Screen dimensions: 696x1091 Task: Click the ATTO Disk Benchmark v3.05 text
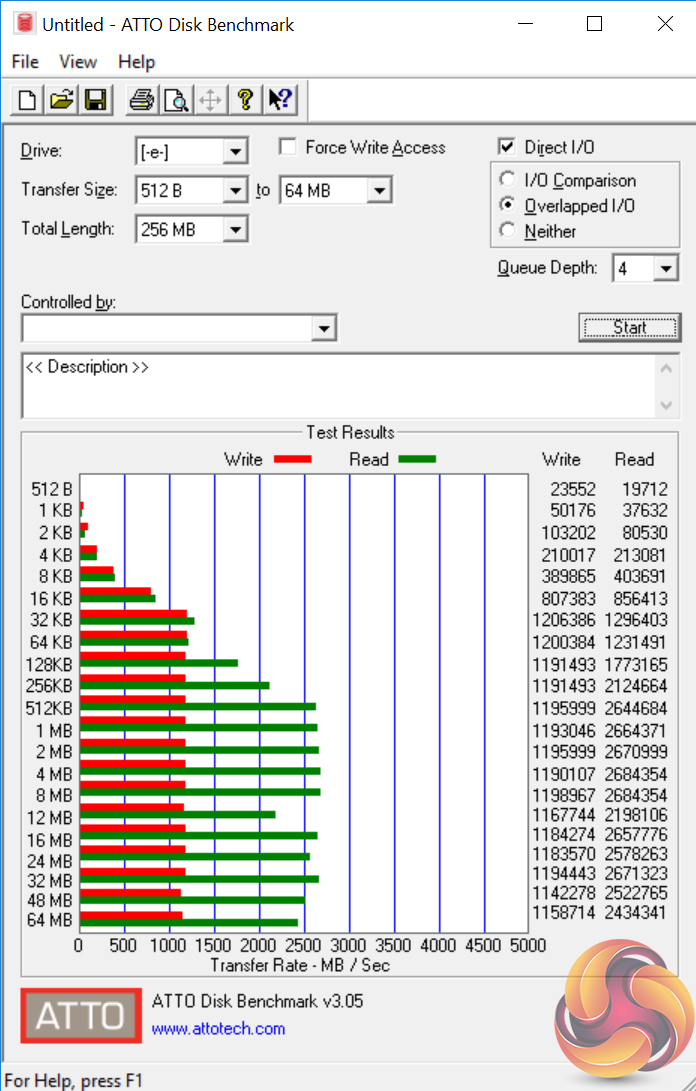pyautogui.click(x=258, y=1001)
